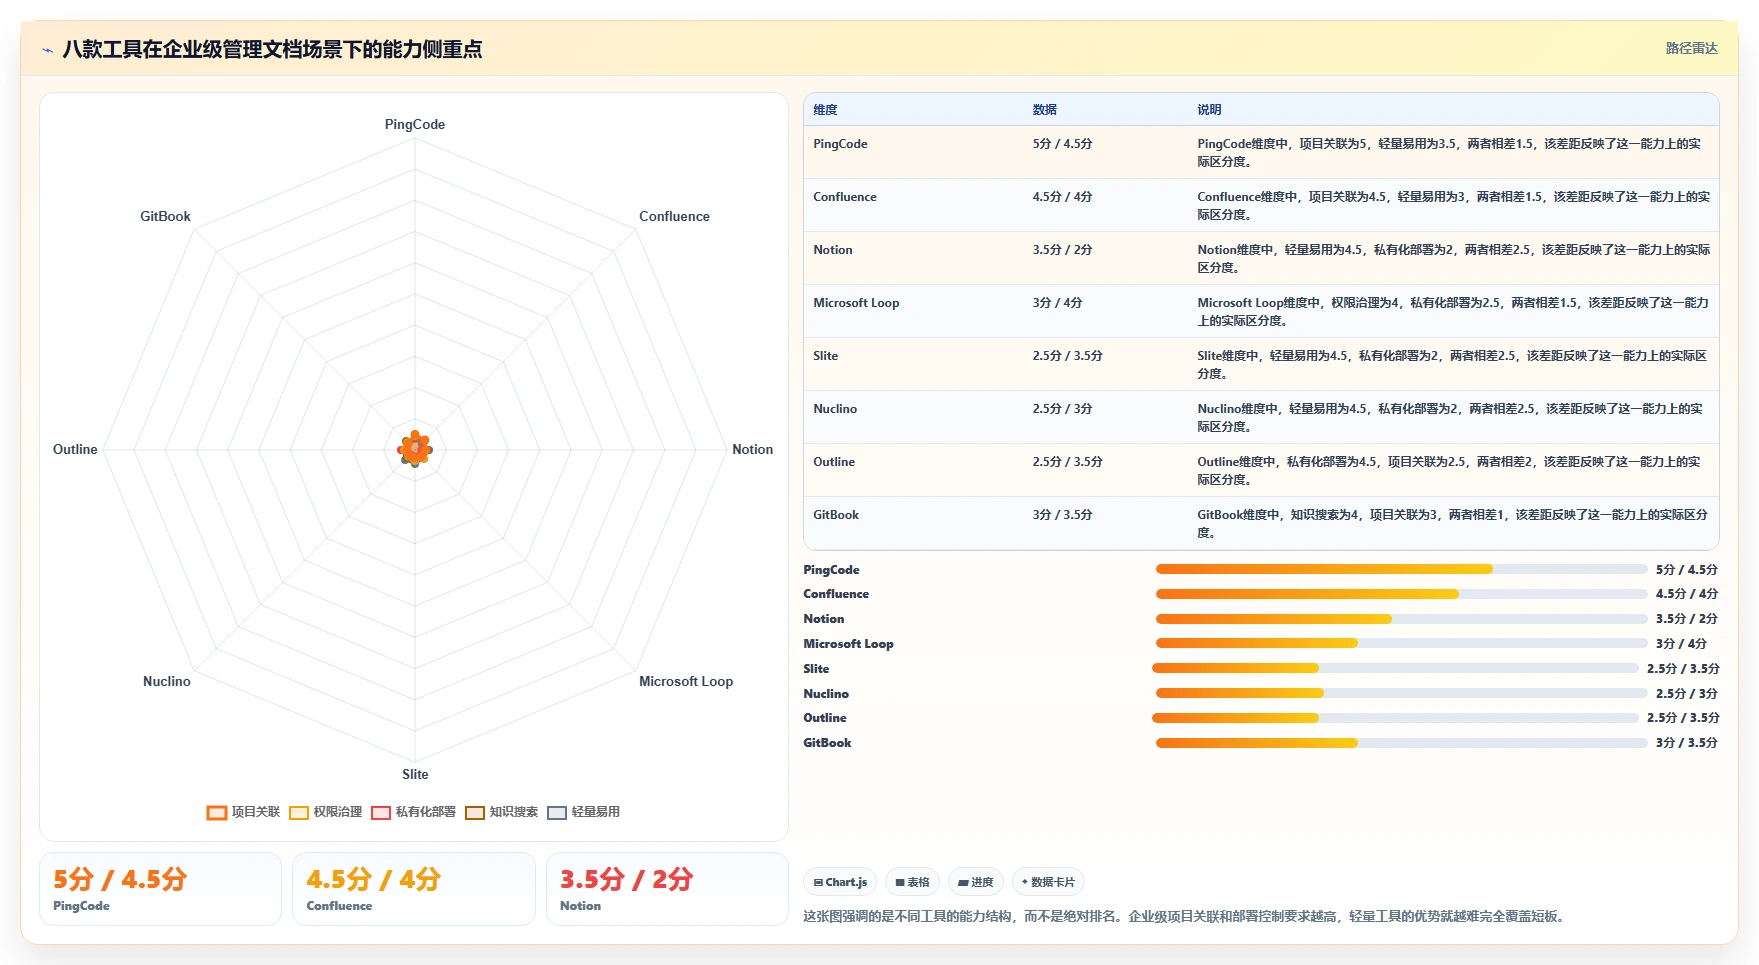Click the 2.5分 / 3.5分 value beside Slite bar
This screenshot has width=1759, height=965.
[1683, 669]
